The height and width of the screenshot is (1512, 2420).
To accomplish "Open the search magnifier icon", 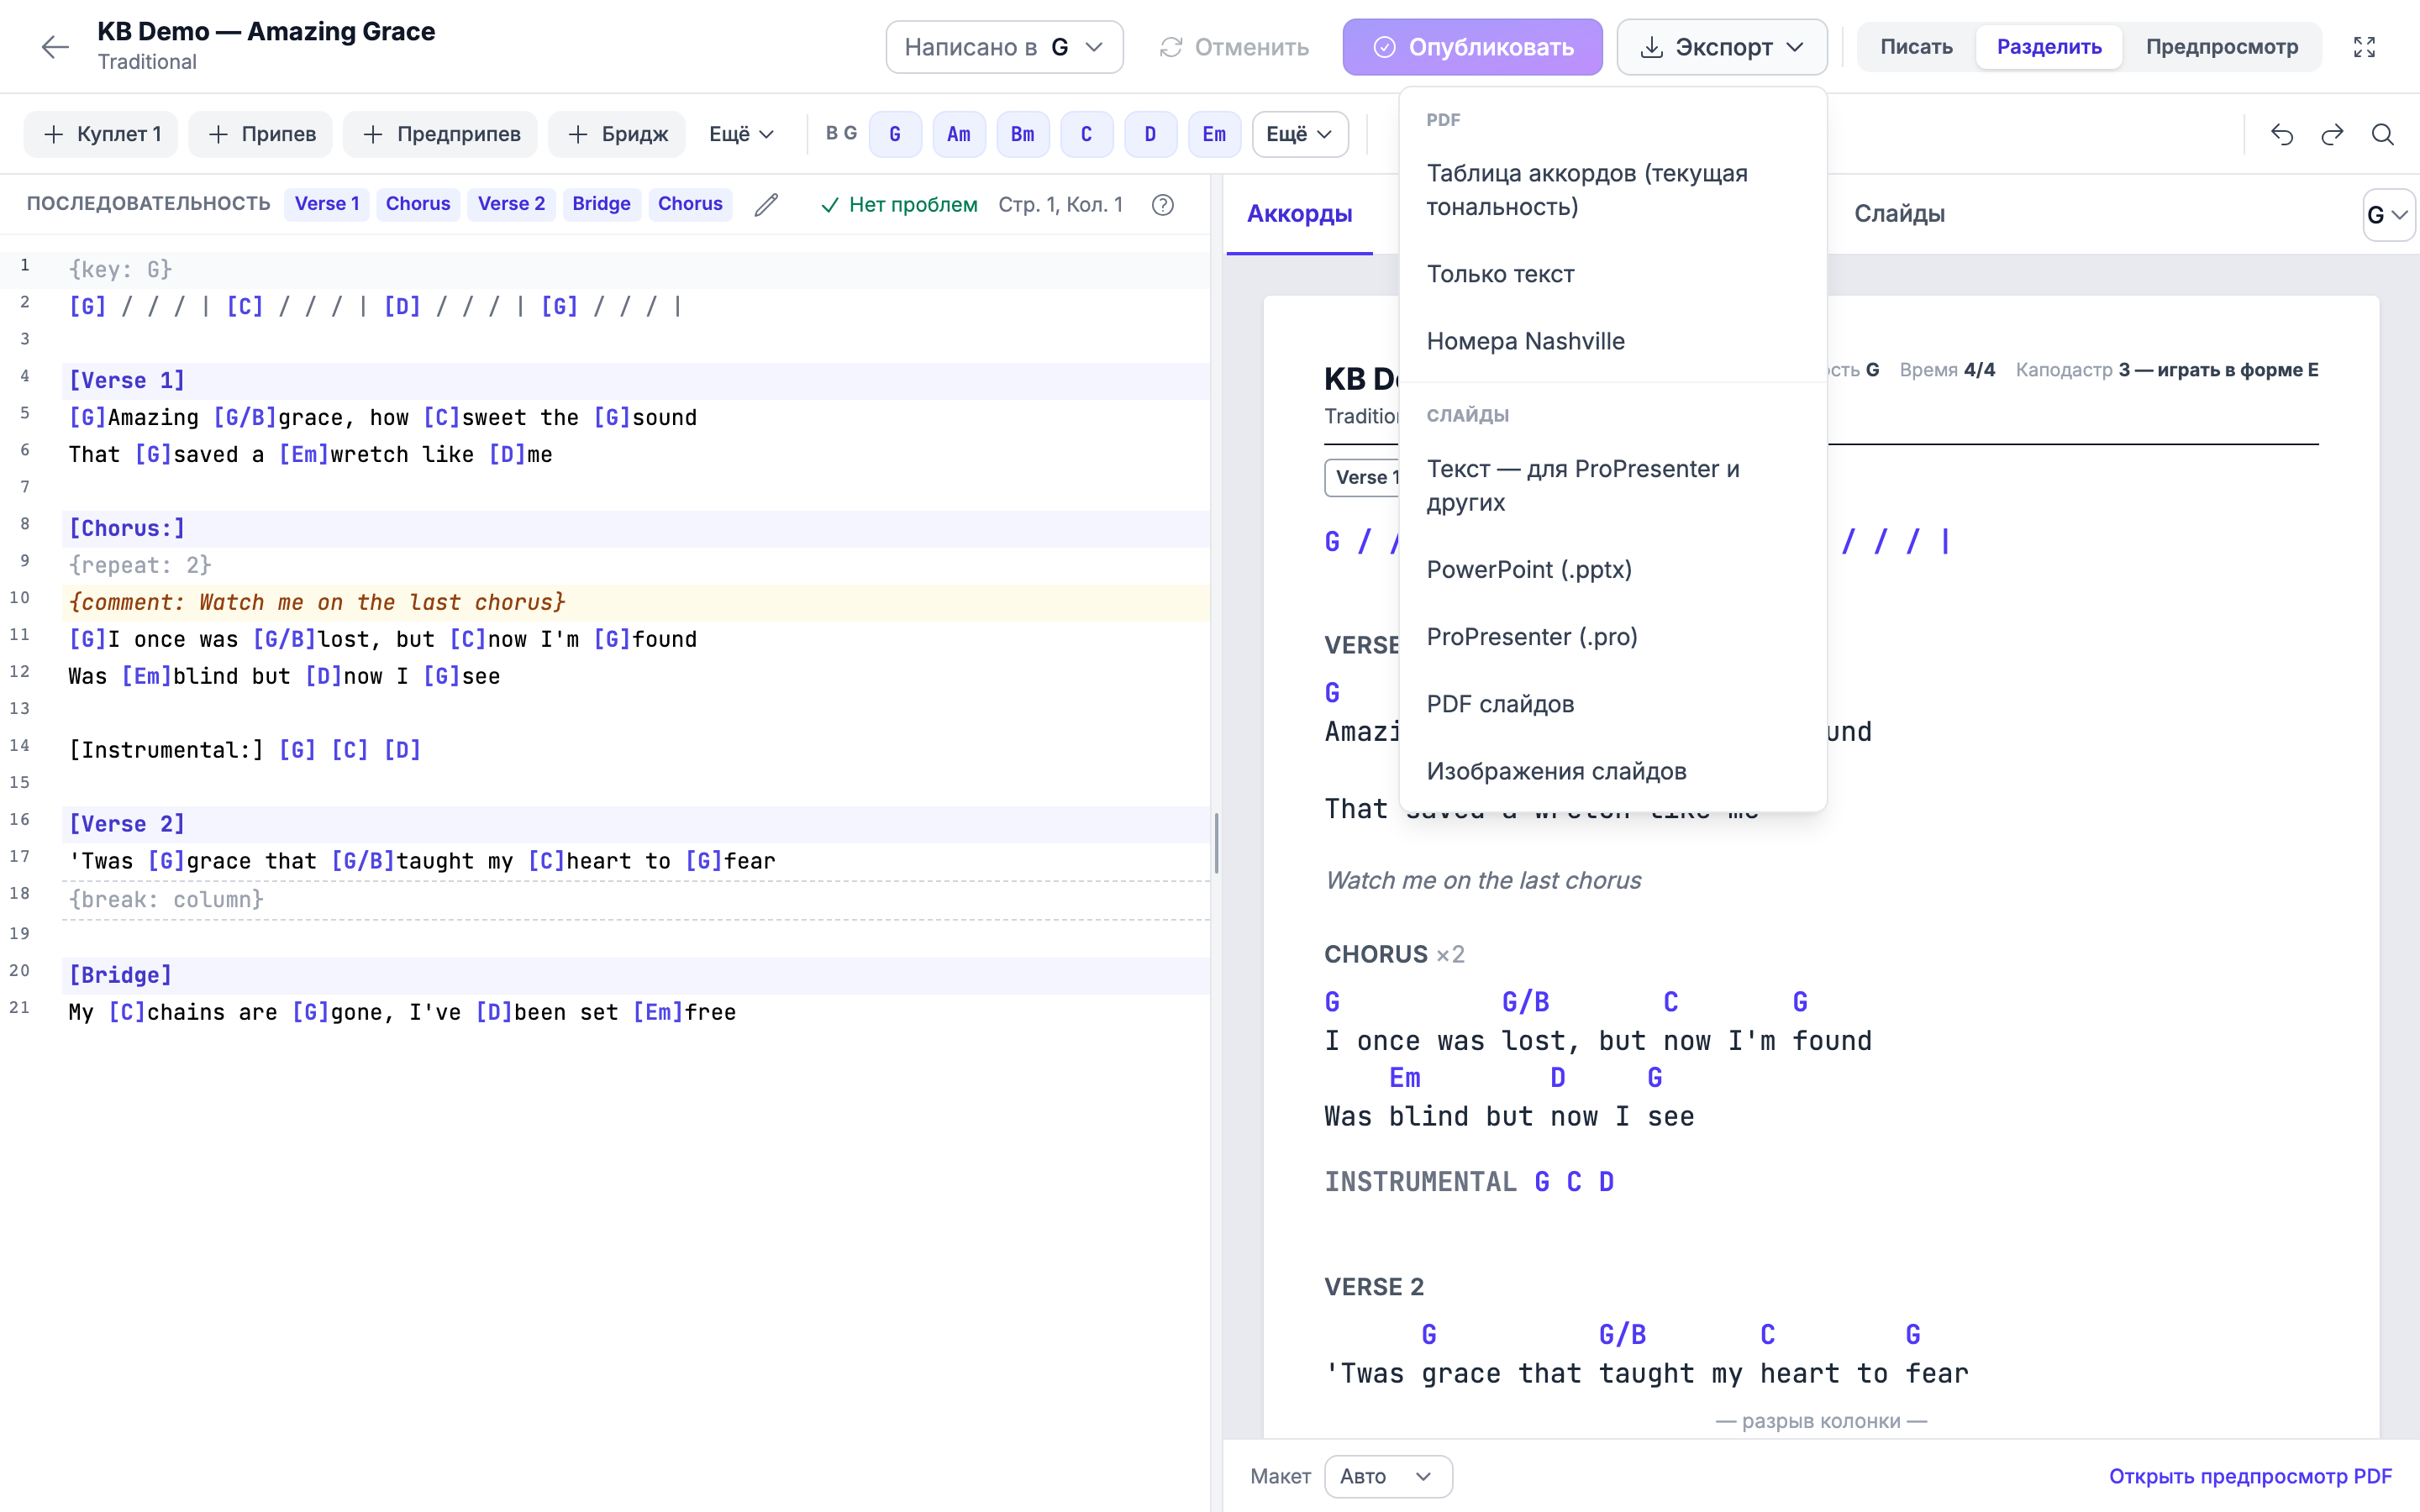I will [x=2383, y=134].
